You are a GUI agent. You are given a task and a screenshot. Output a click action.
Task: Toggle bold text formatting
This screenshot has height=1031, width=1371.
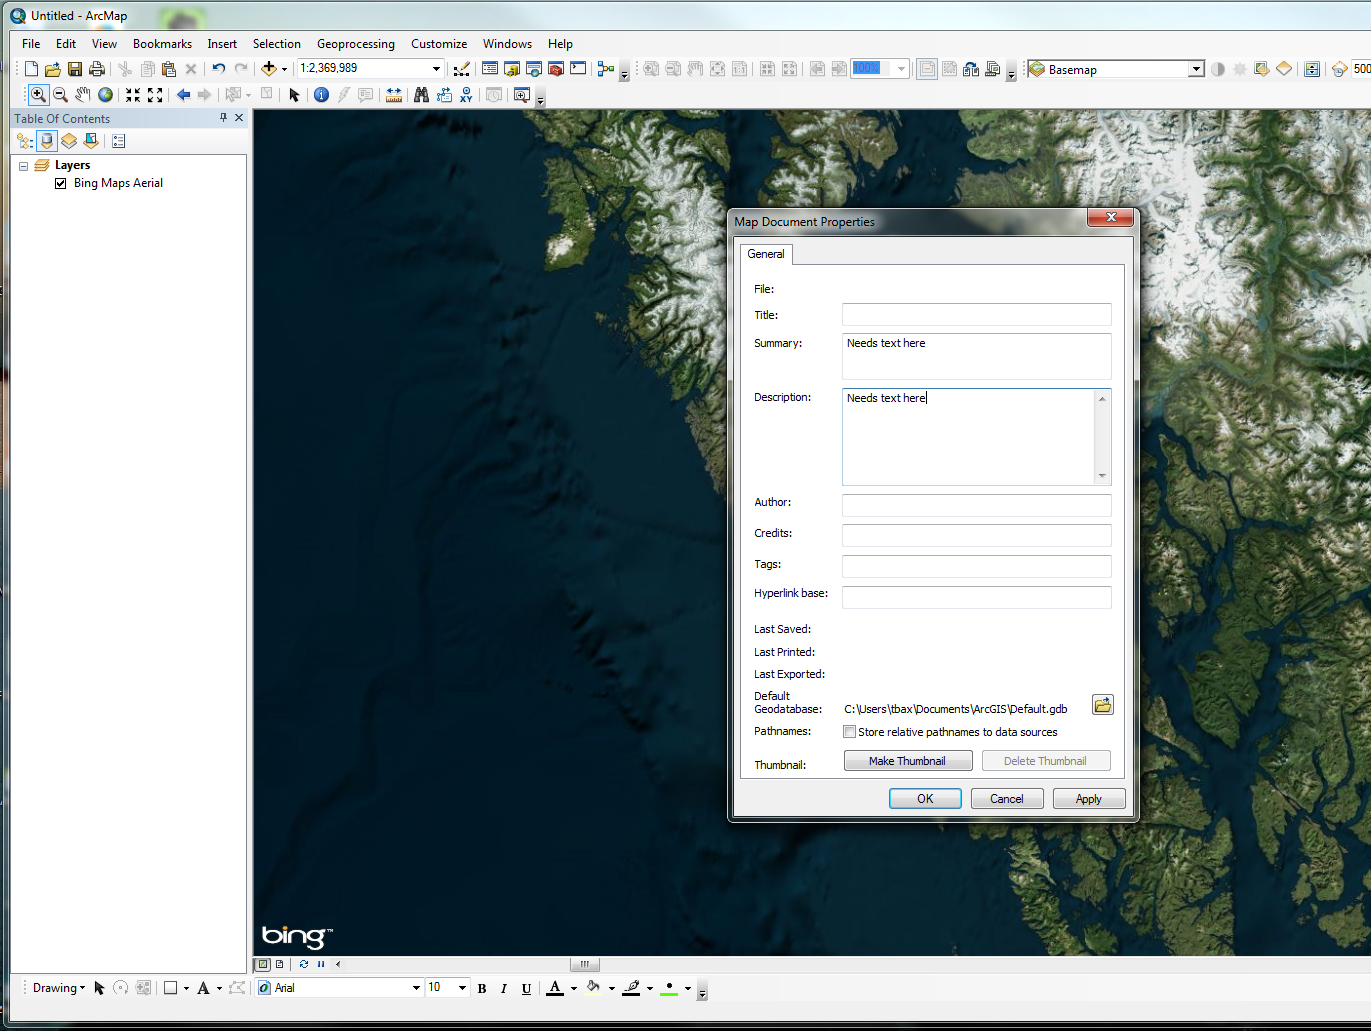482,988
